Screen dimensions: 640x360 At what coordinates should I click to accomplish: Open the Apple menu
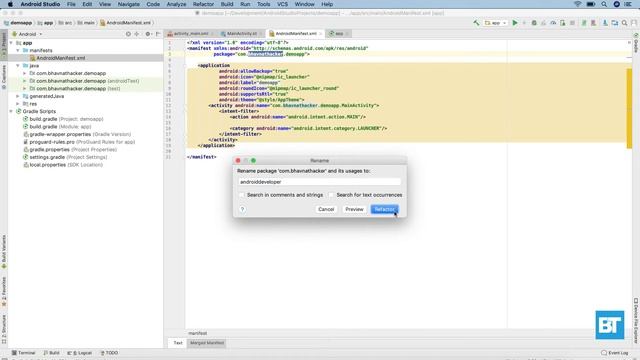coord(10,4)
